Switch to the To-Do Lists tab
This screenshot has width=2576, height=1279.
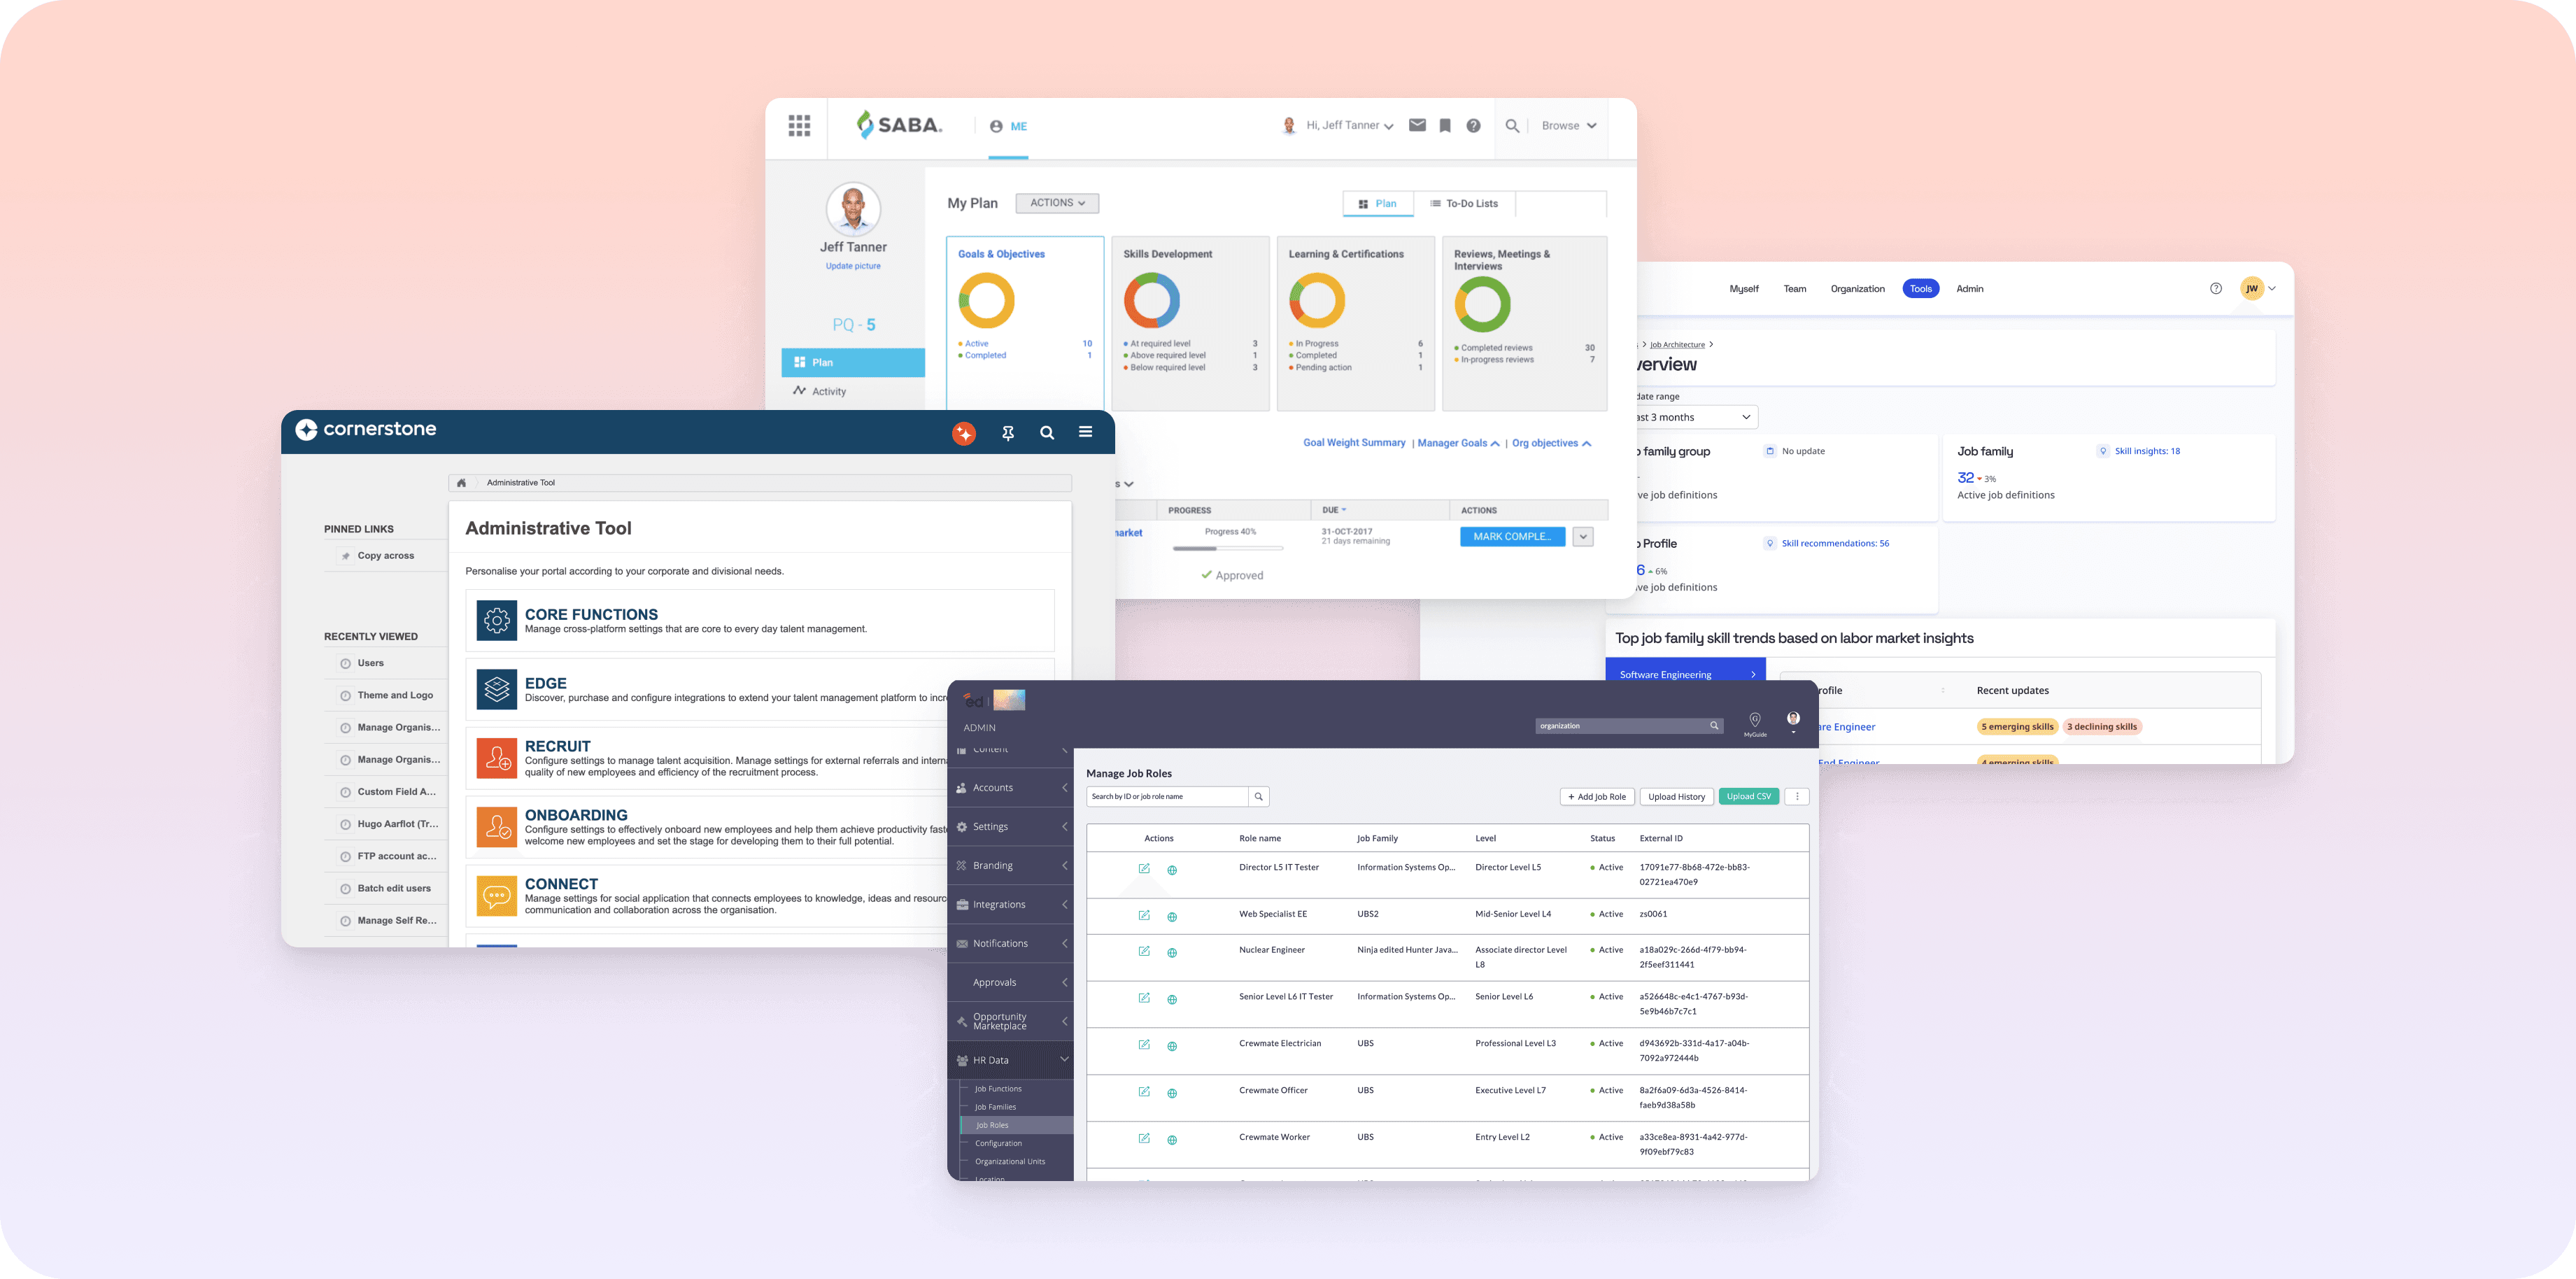coord(1464,203)
